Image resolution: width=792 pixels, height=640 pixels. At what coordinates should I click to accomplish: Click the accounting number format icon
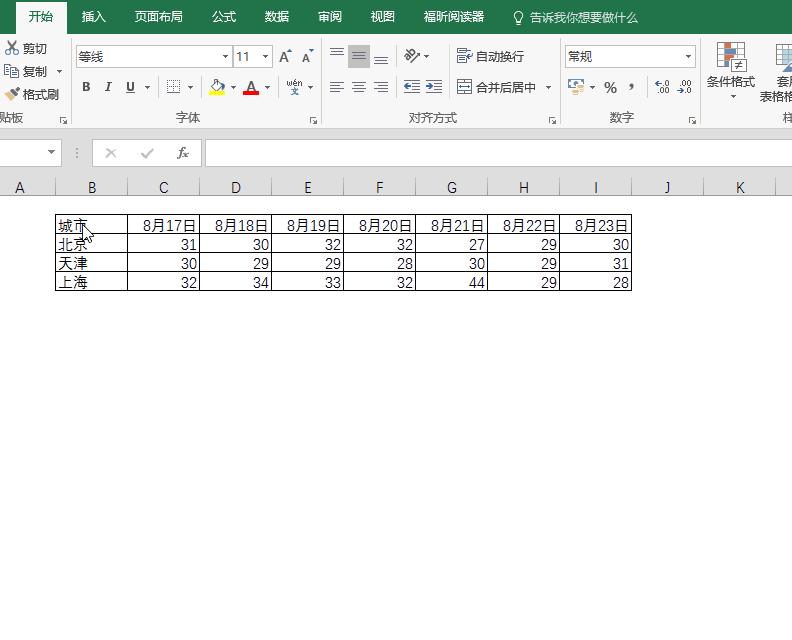(576, 87)
